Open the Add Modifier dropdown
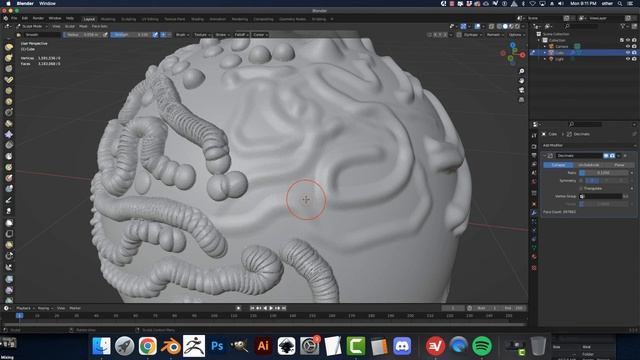 pos(589,145)
